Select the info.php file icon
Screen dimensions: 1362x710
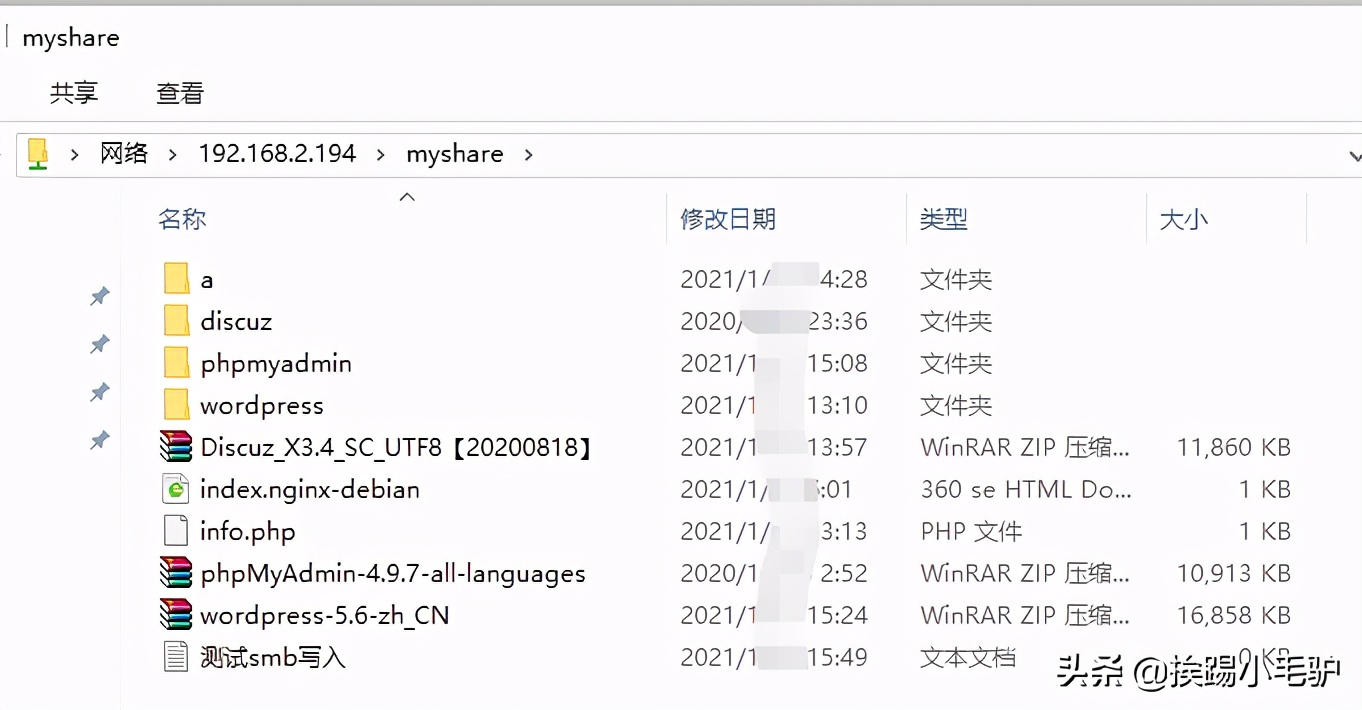pos(176,531)
